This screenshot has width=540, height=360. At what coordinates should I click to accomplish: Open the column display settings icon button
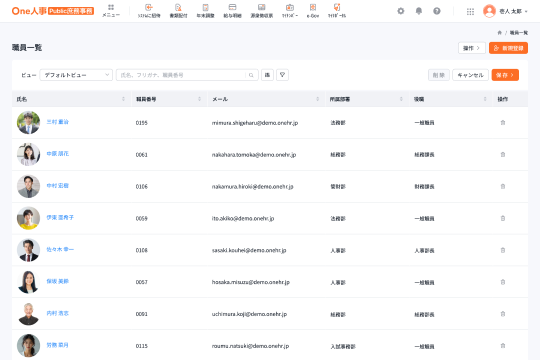point(267,75)
